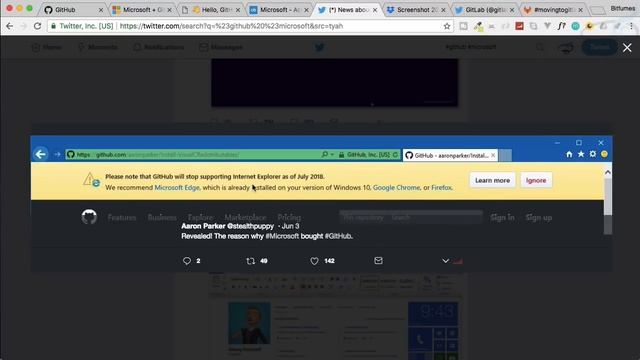Click the f? script extension icon

[x=562, y=26]
